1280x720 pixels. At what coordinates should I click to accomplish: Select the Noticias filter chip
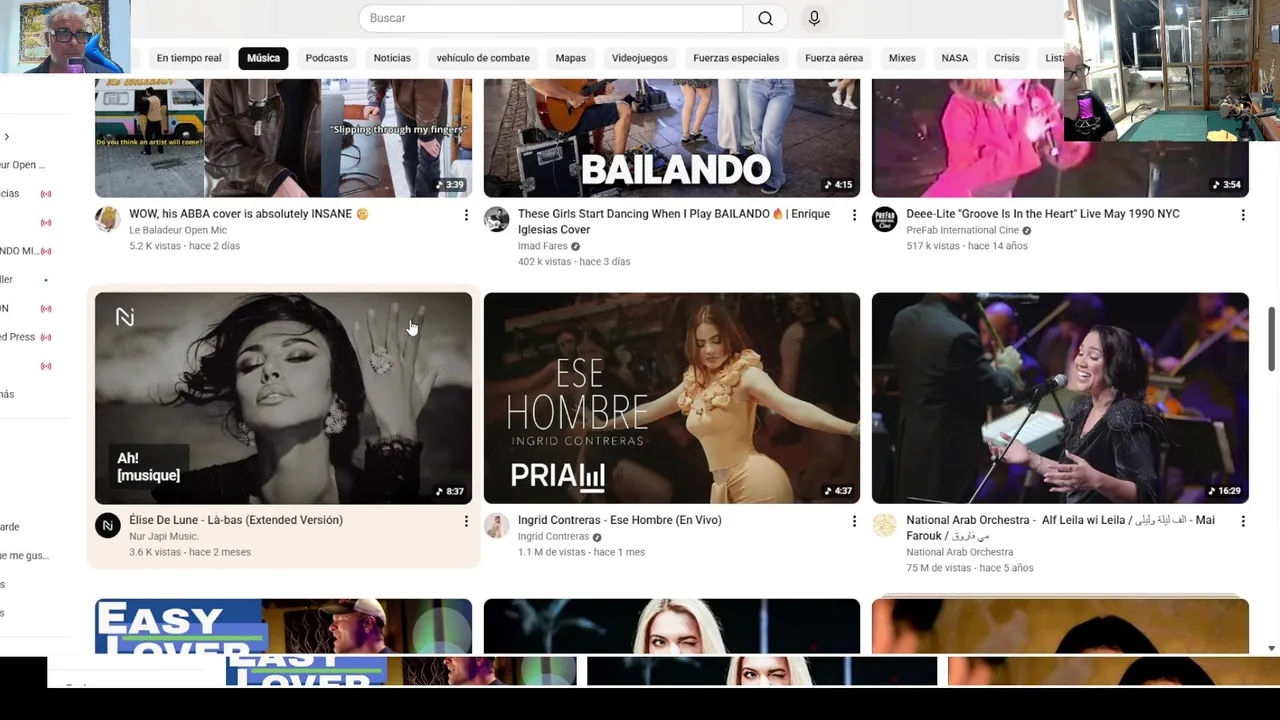(392, 58)
